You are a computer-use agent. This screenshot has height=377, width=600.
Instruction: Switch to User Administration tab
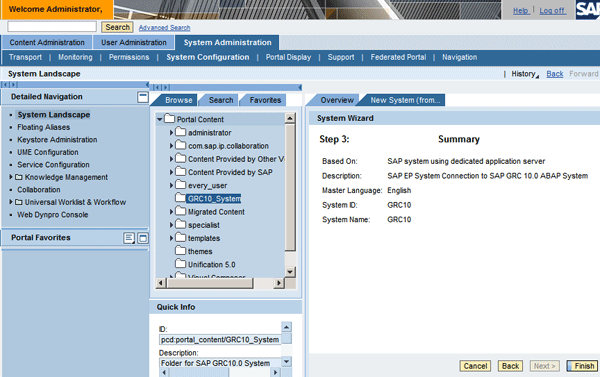(134, 42)
